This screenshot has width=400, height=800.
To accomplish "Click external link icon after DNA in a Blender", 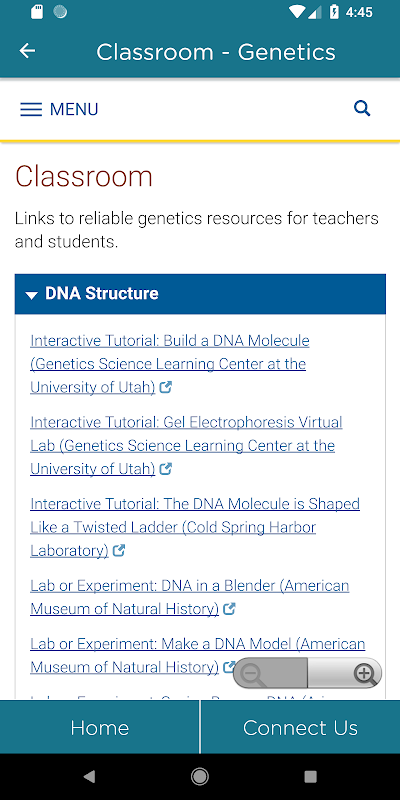I will click(x=230, y=609).
